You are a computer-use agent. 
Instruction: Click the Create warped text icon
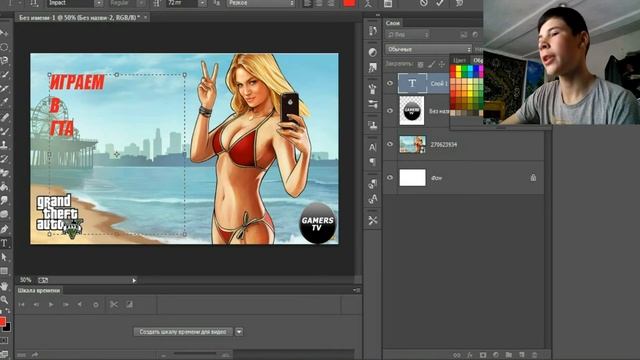coord(368,4)
